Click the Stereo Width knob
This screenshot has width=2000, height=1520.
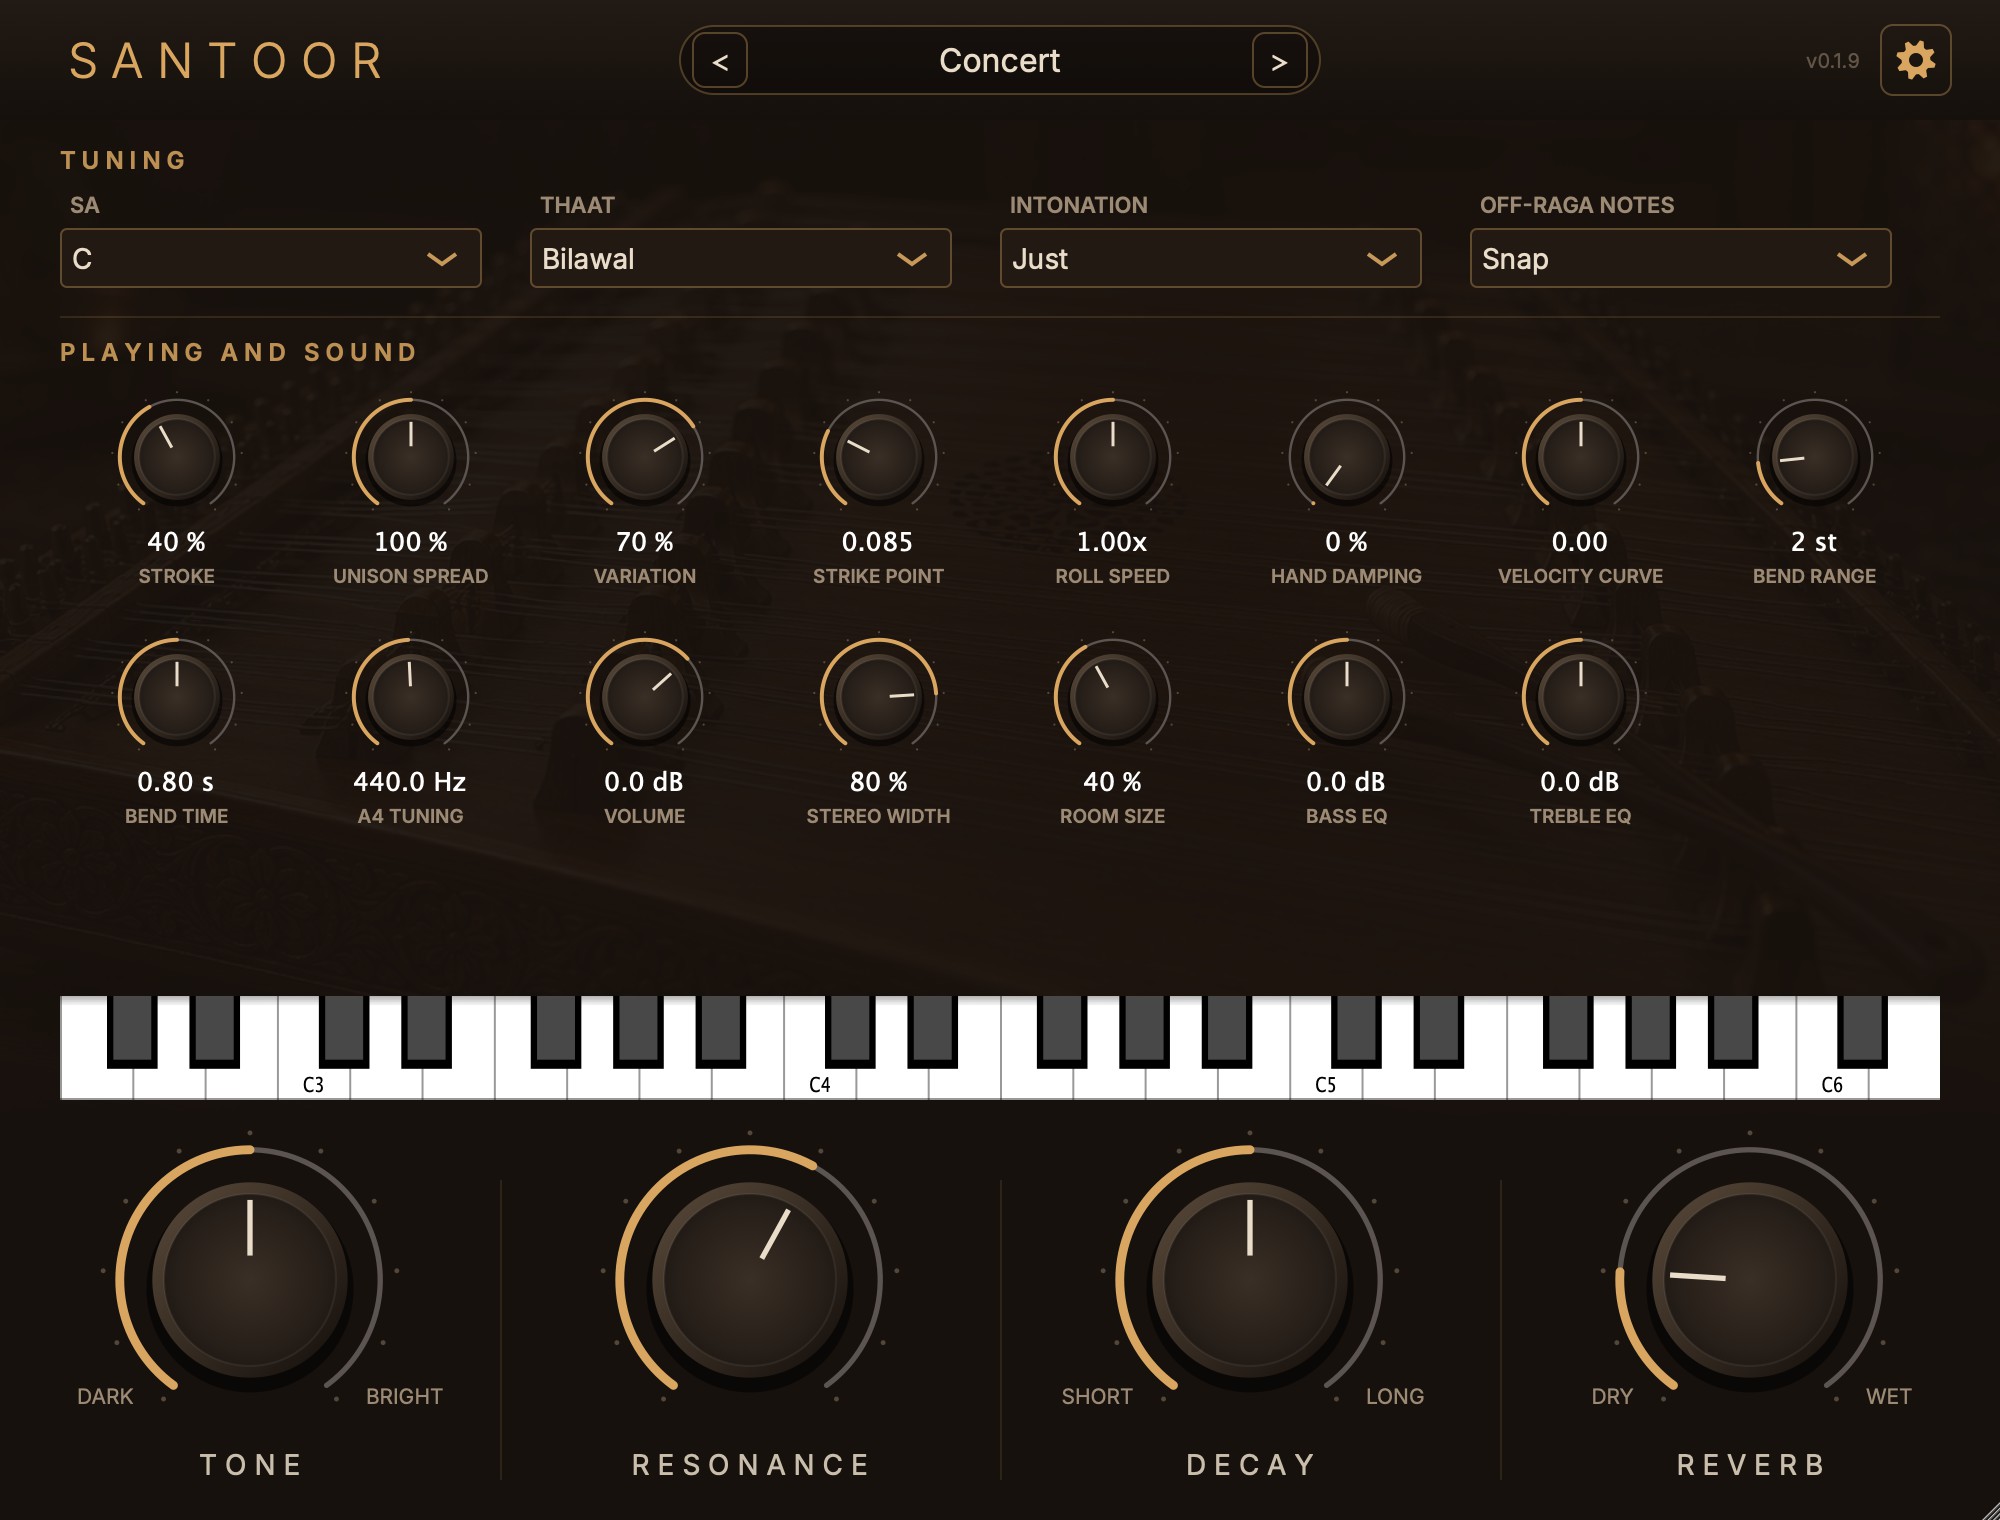[x=879, y=696]
